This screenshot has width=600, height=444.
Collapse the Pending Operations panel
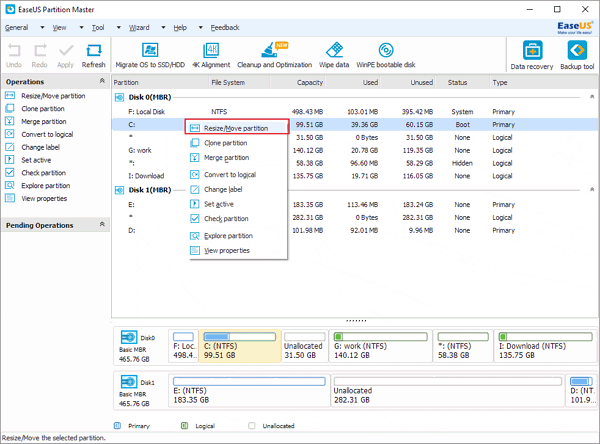(x=102, y=224)
